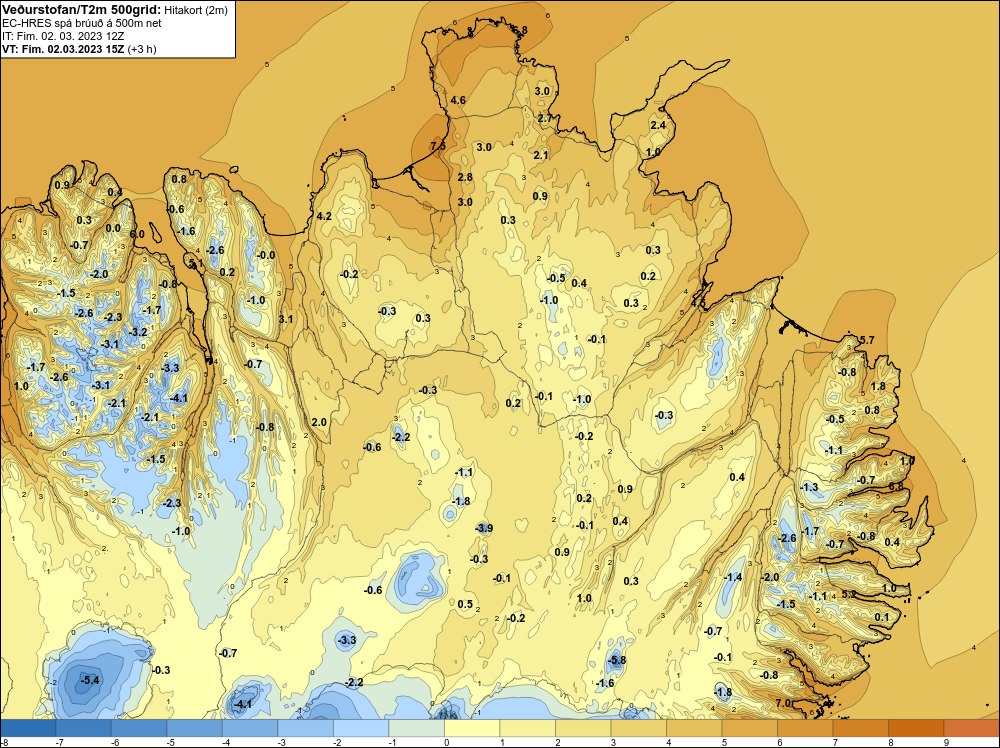The image size is (1000, 748).
Task: Click the '-3.2' temperature value
Action: 138,332
